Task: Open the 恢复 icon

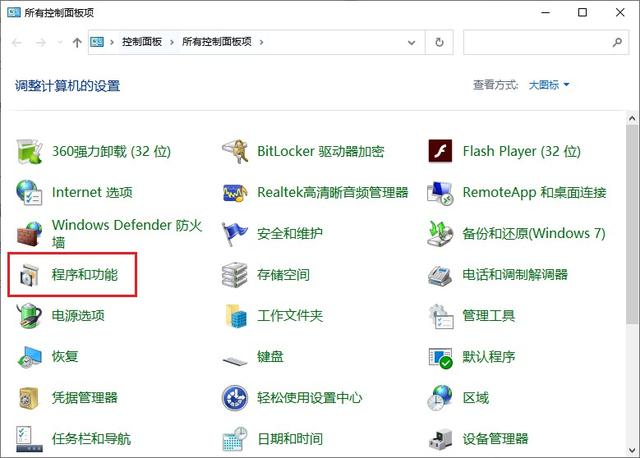Action: 29,357
